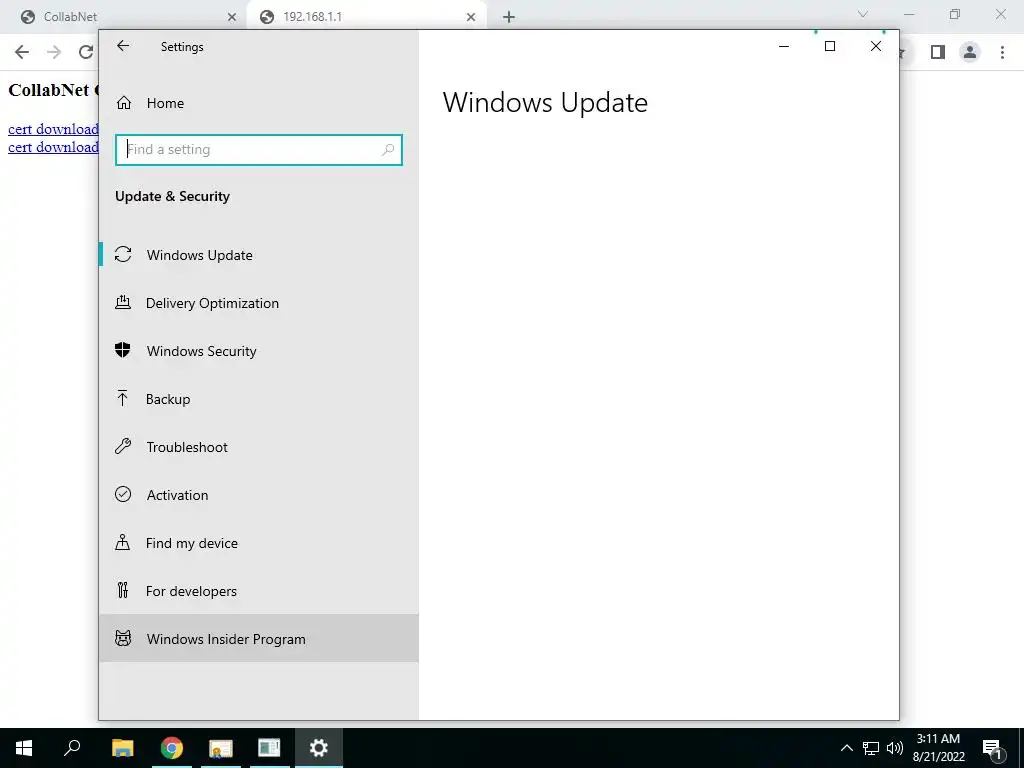Open Delivery Optimization settings

coord(259,303)
